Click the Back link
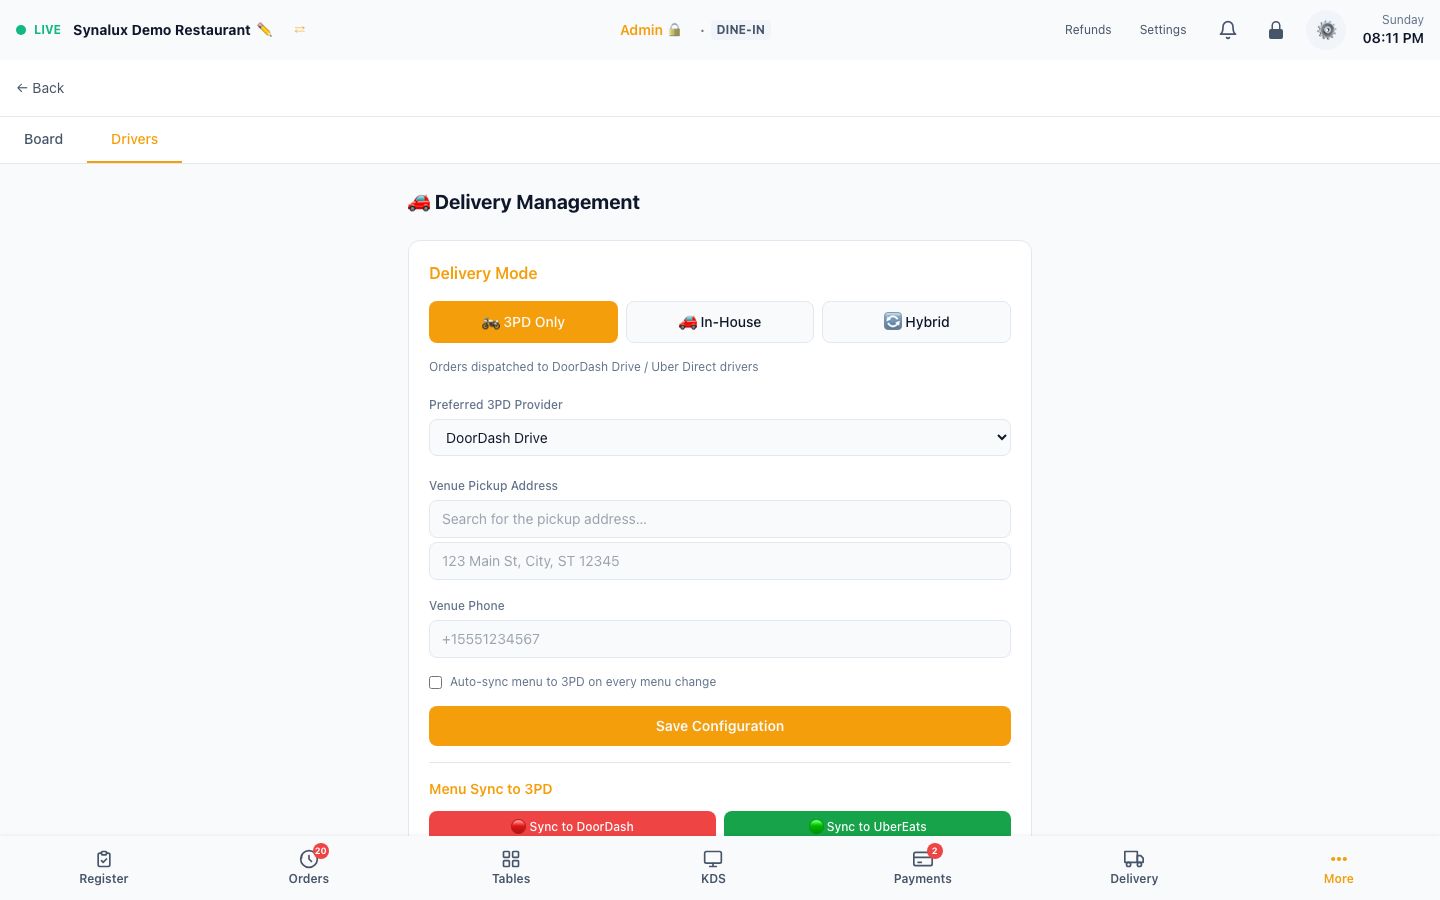 (x=40, y=88)
